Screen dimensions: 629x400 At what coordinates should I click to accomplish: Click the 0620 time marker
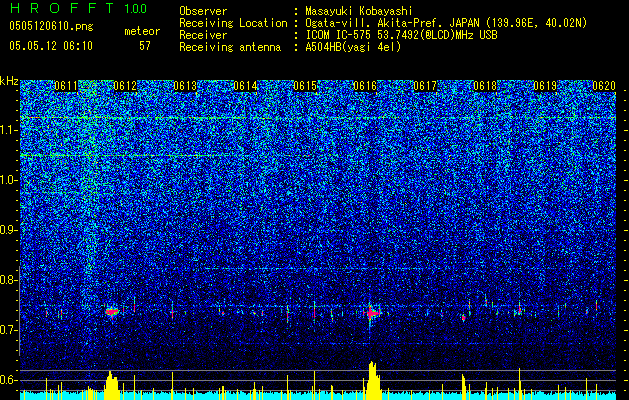click(604, 86)
